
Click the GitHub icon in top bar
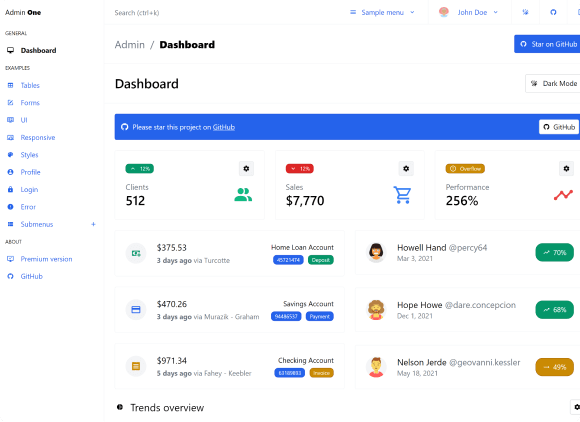pos(553,13)
